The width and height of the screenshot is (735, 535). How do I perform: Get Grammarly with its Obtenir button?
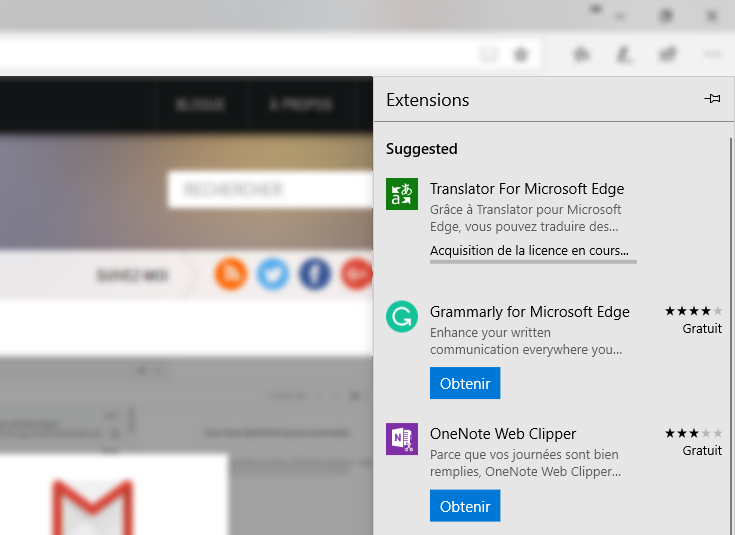[x=465, y=383]
